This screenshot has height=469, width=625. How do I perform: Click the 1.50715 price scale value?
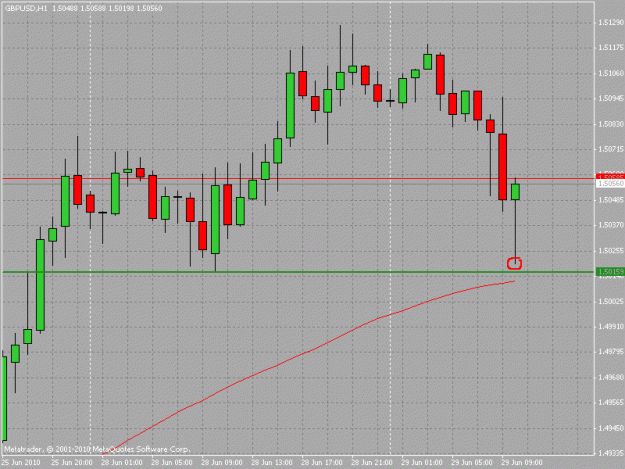coord(611,149)
